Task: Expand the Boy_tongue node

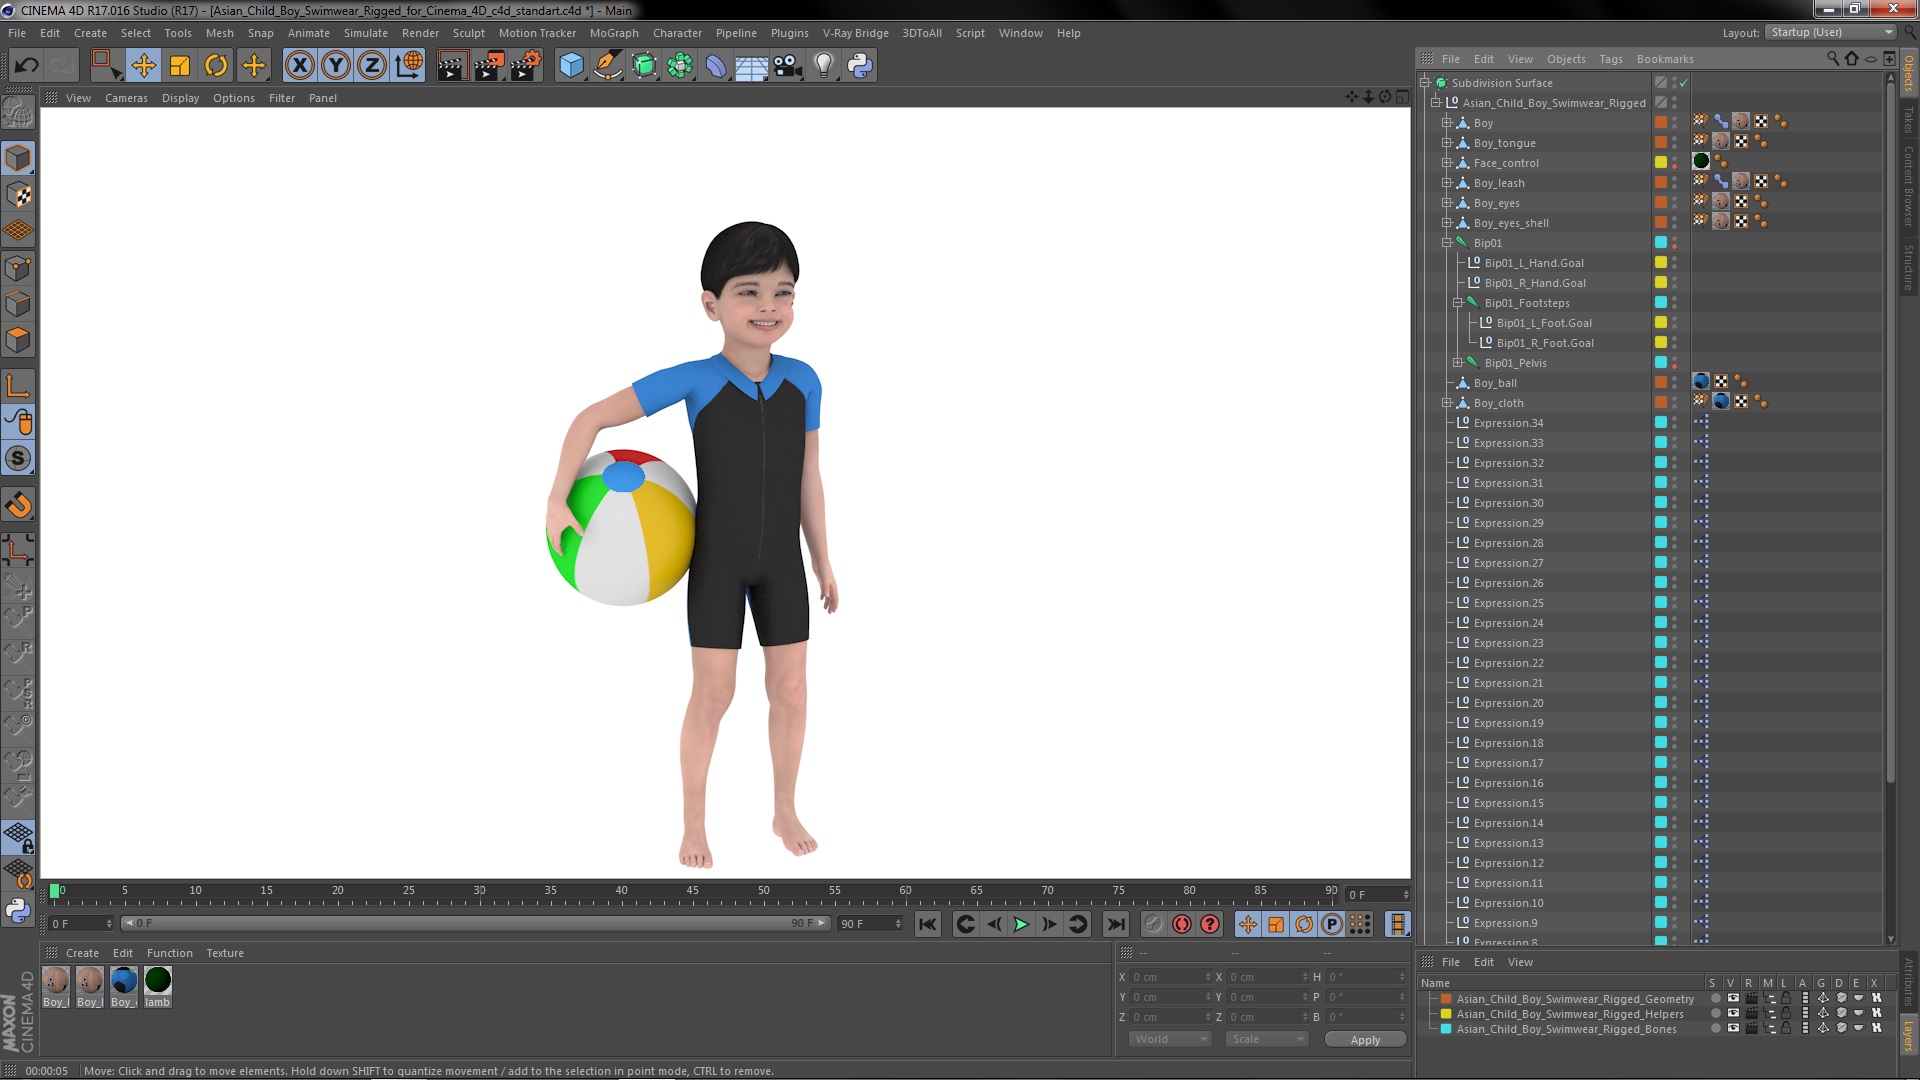Action: [1446, 143]
